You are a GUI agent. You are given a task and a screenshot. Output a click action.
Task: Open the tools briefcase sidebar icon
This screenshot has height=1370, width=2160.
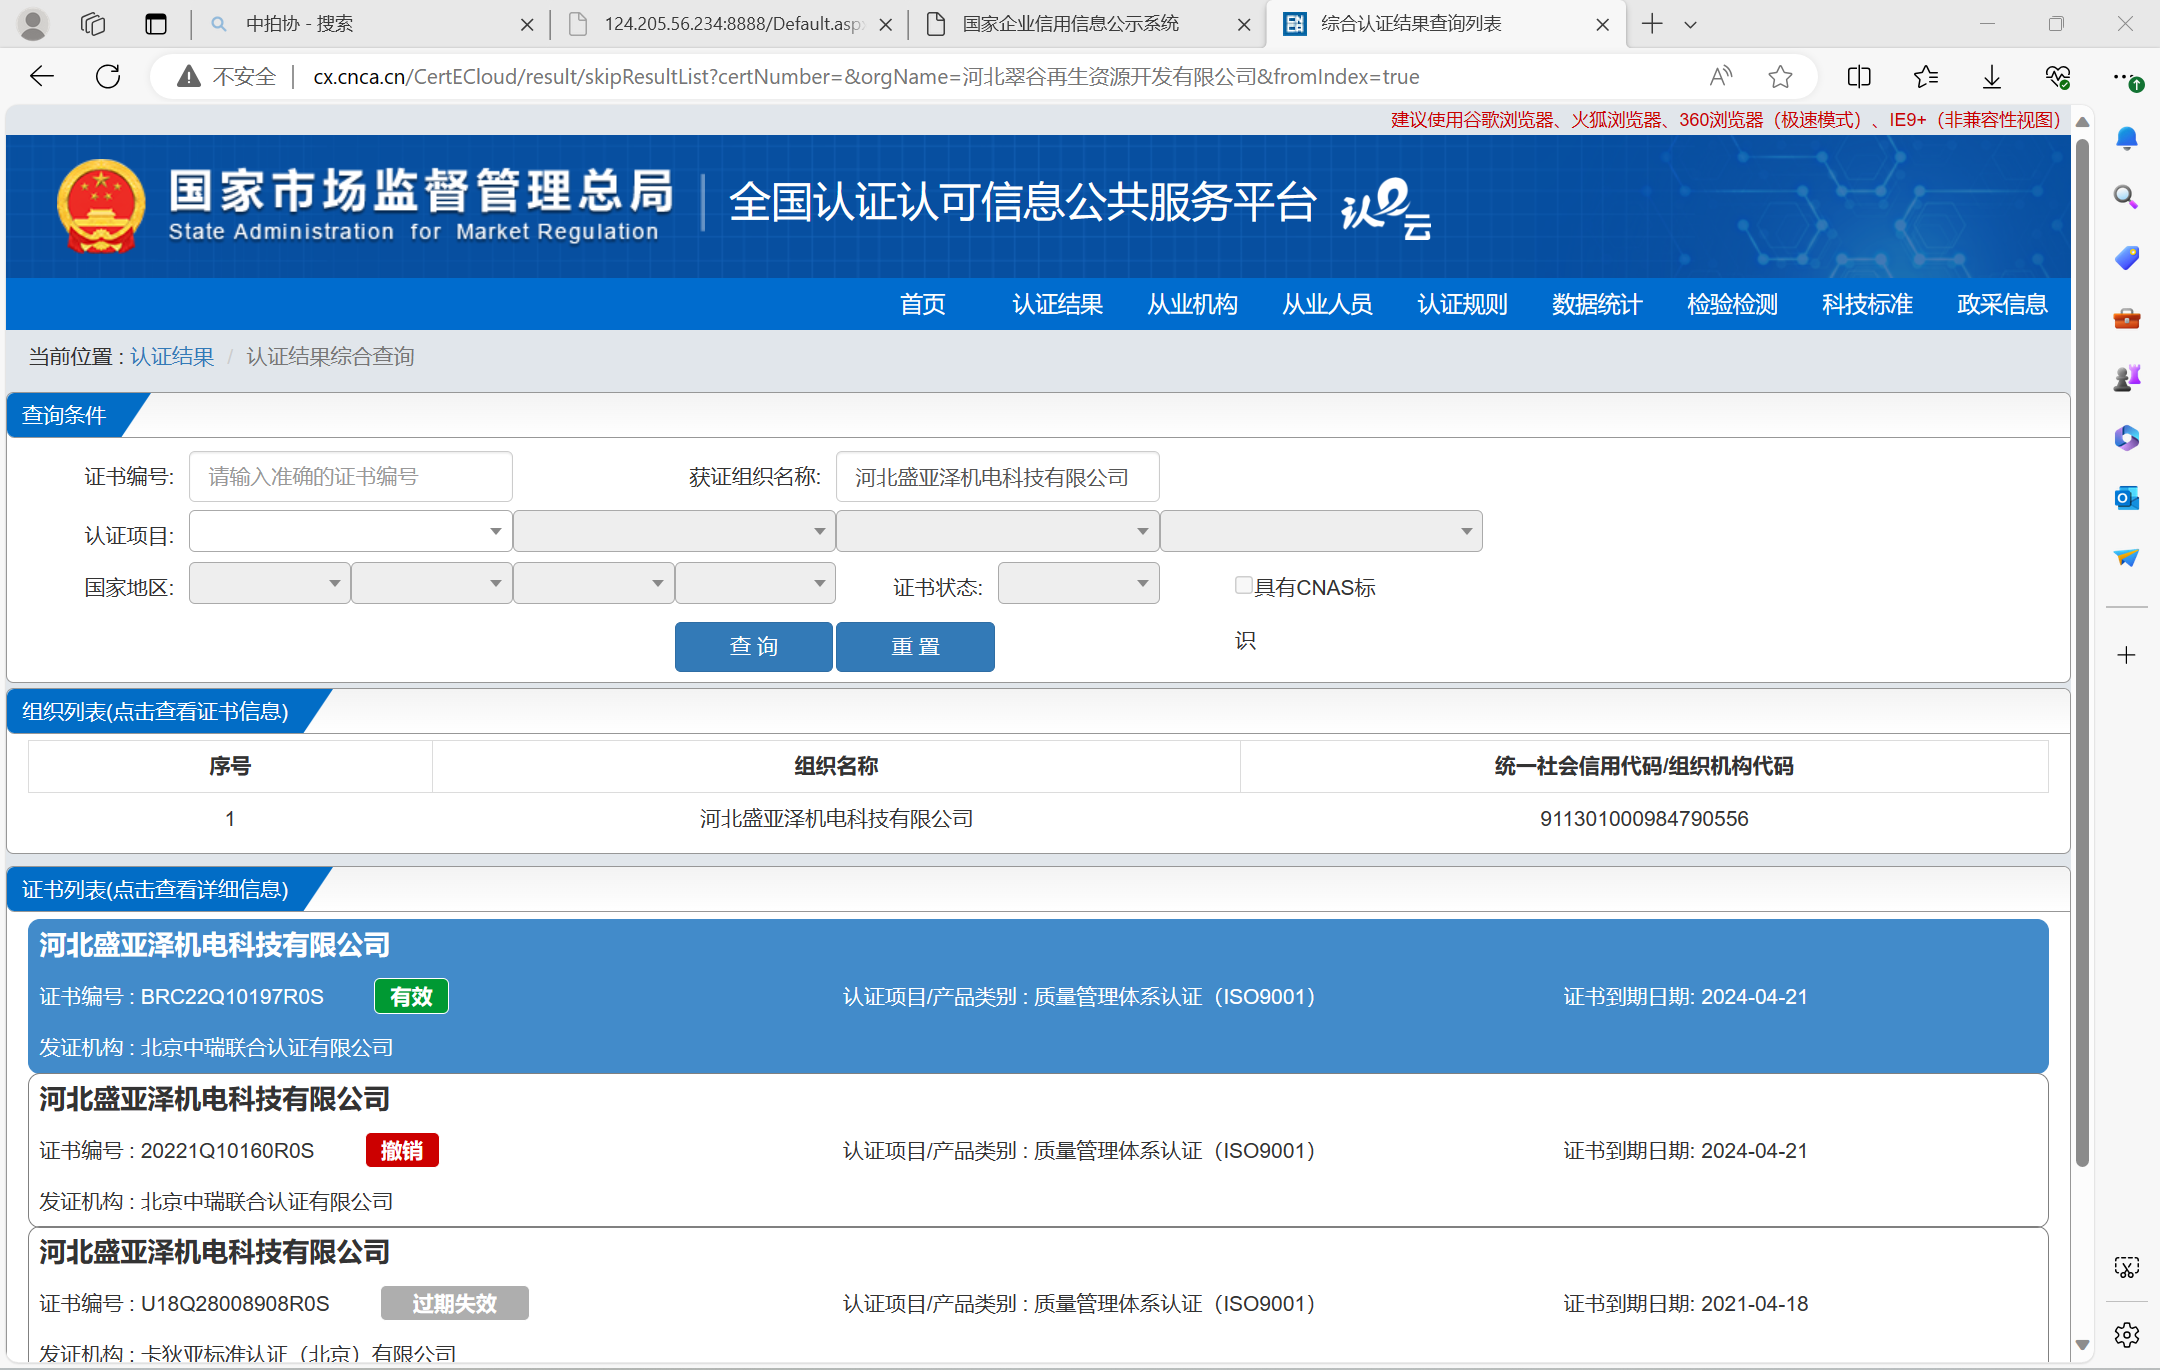tap(2127, 318)
